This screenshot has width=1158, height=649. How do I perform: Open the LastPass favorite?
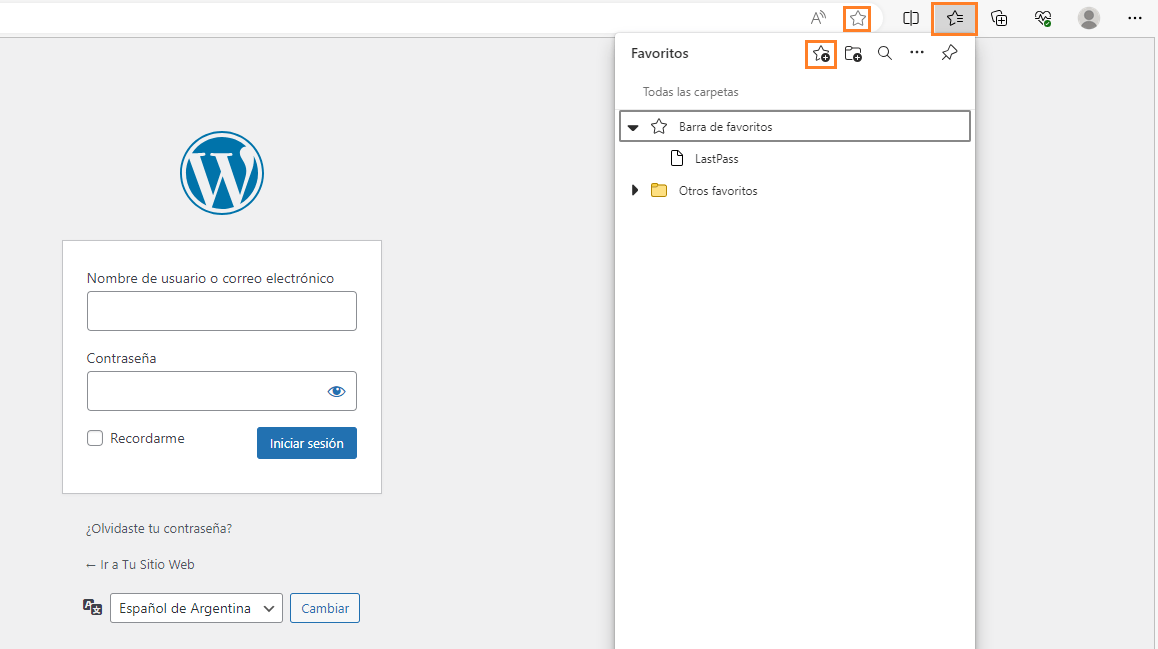(716, 159)
